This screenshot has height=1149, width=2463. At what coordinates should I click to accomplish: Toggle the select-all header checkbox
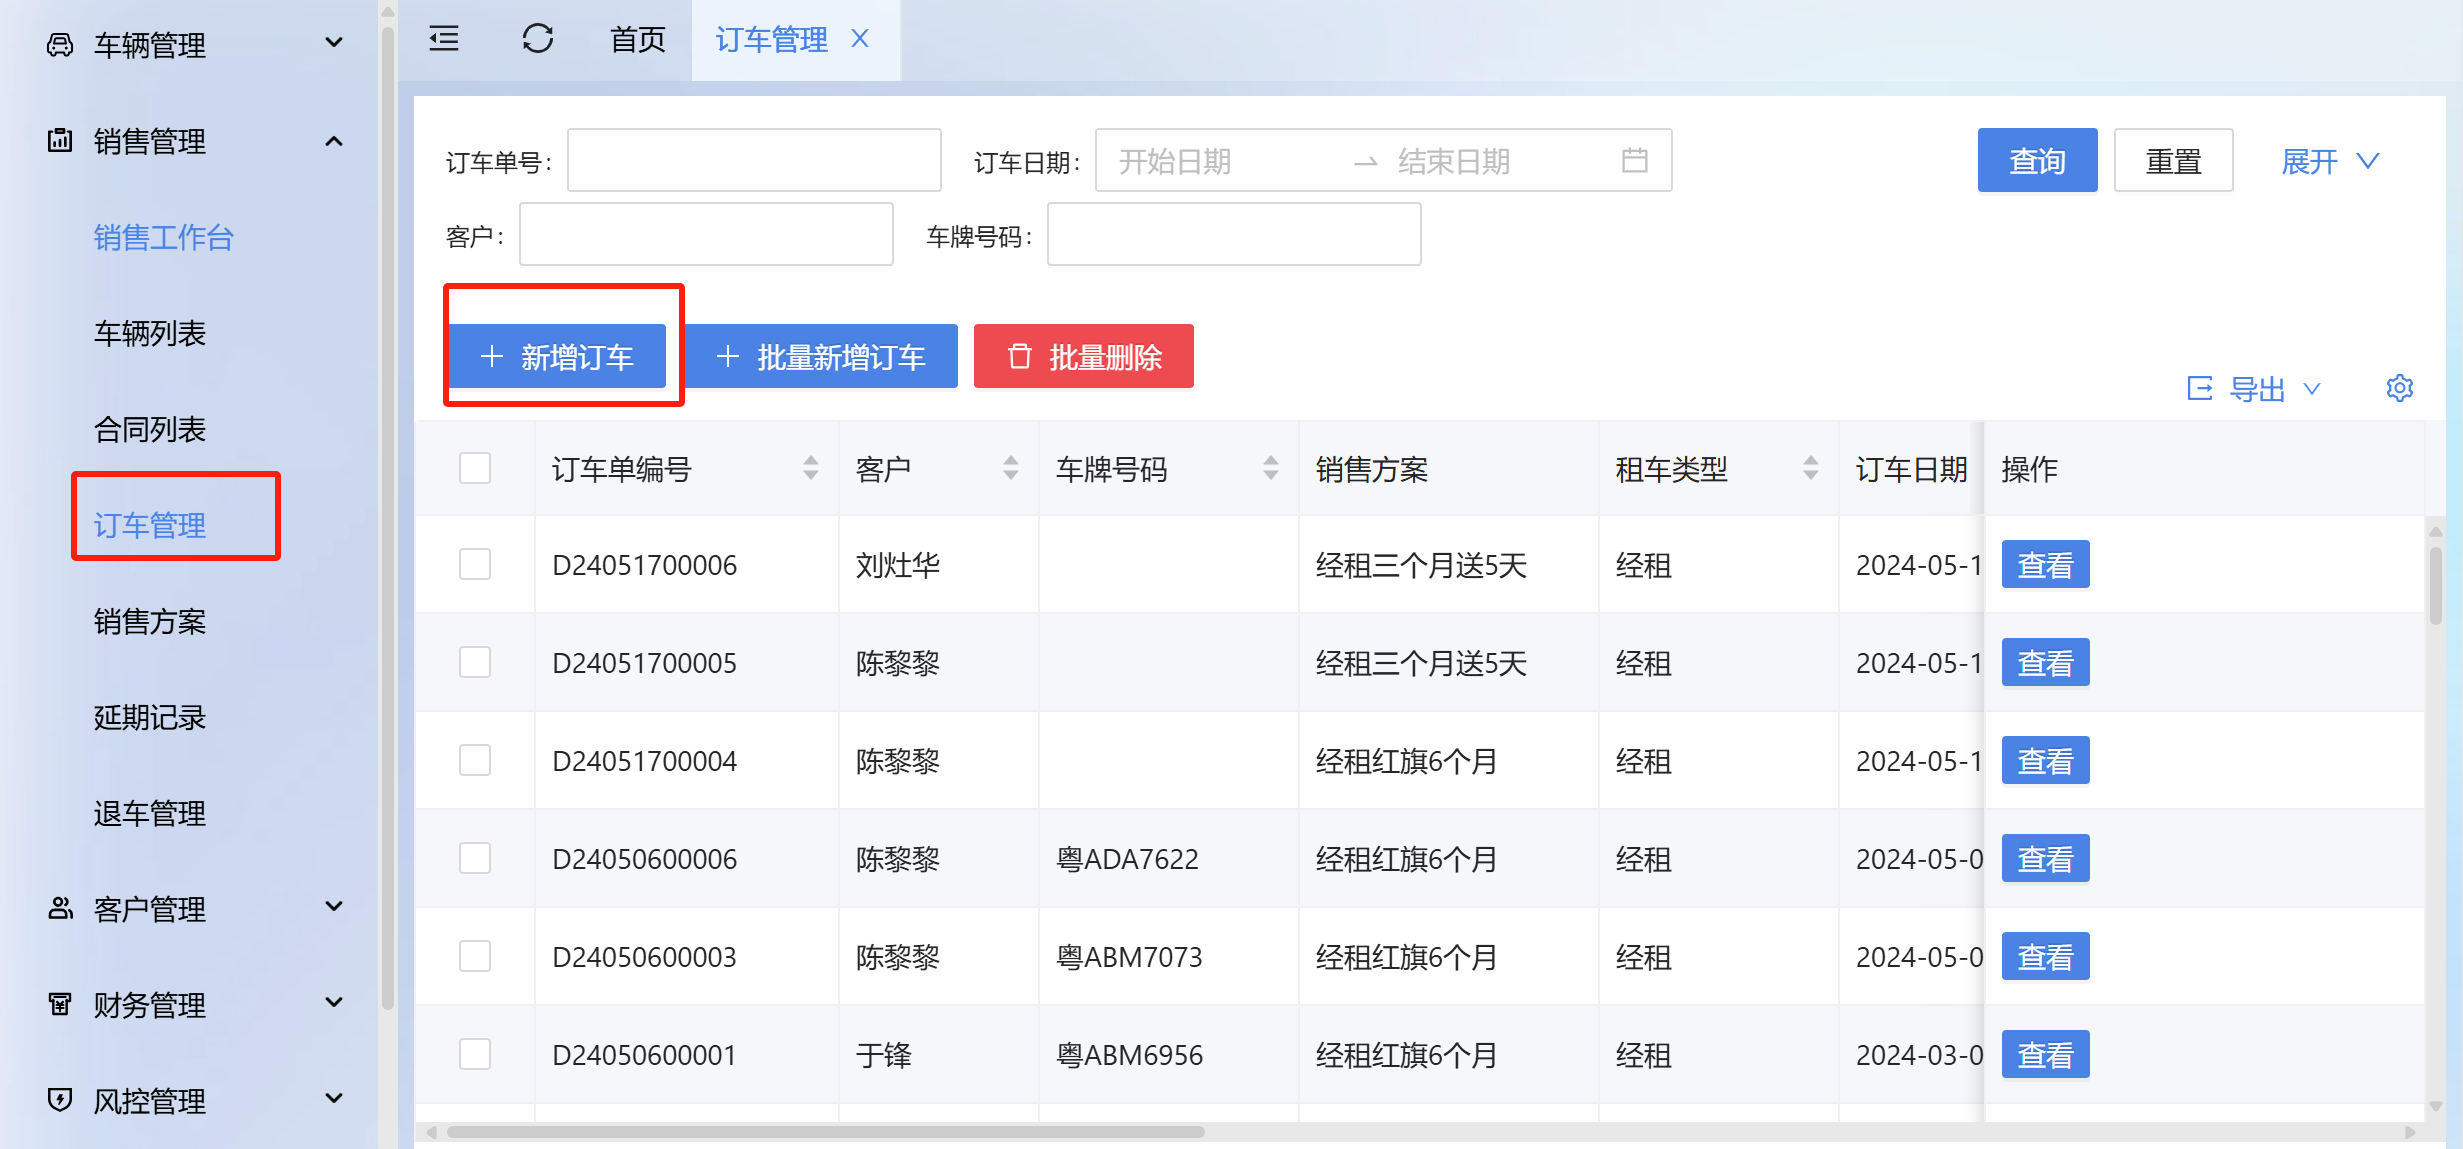(x=475, y=468)
